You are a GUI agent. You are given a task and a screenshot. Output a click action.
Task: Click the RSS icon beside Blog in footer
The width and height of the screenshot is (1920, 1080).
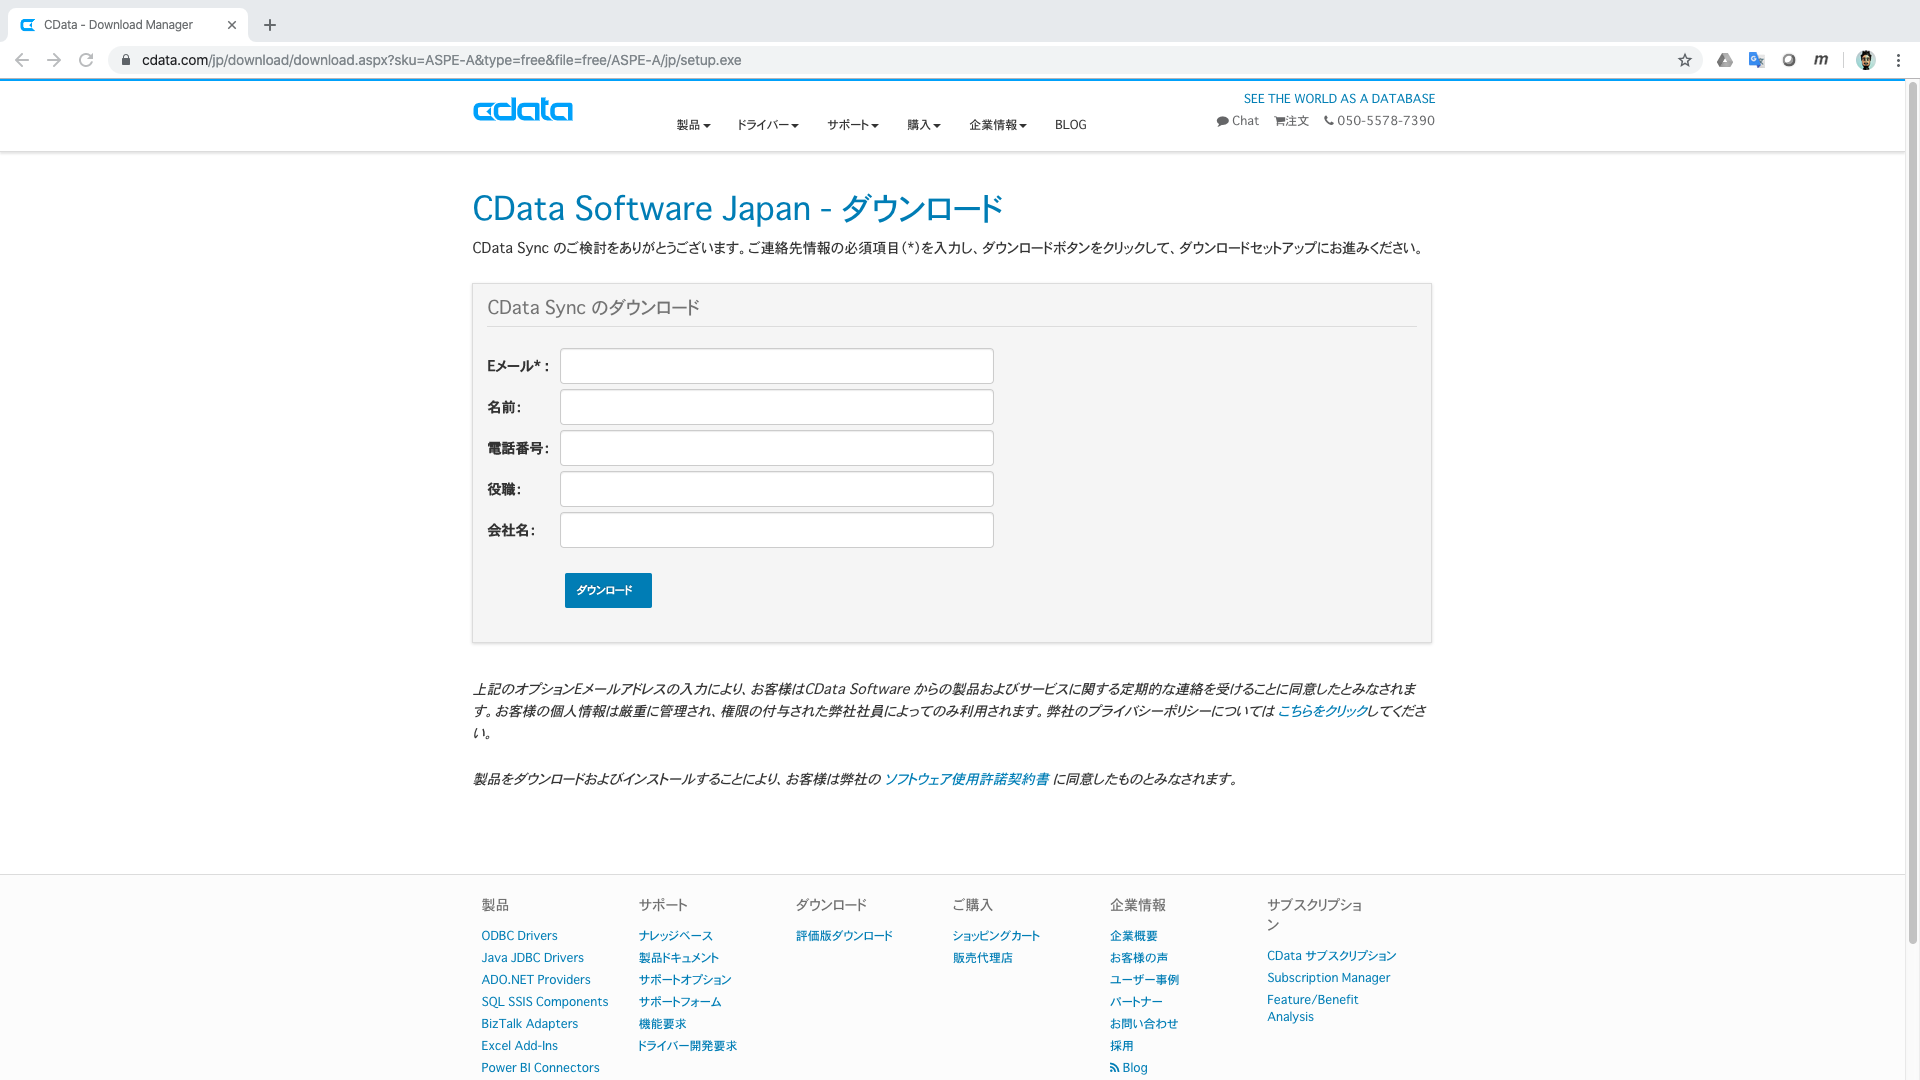pyautogui.click(x=1115, y=1067)
